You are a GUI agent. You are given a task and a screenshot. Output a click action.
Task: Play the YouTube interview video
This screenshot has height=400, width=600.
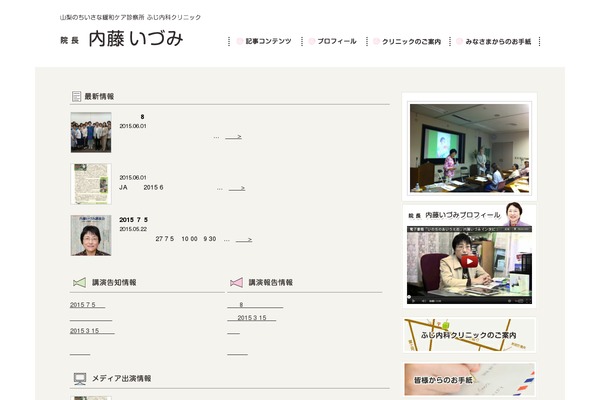coord(469,261)
